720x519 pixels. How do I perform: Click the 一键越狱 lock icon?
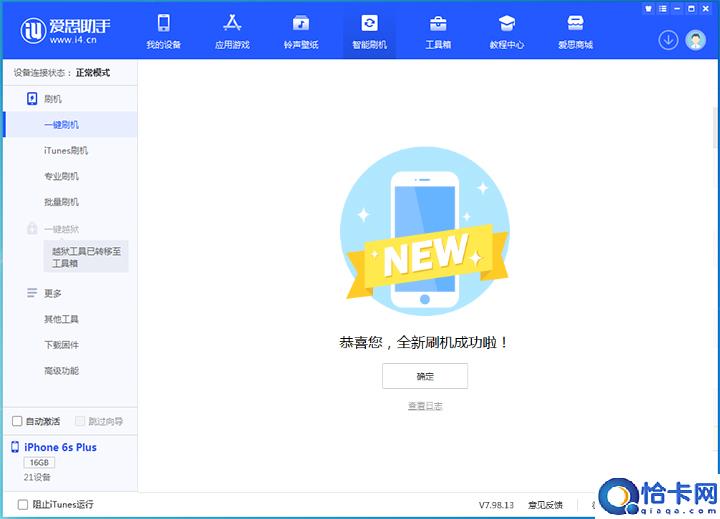click(32, 228)
